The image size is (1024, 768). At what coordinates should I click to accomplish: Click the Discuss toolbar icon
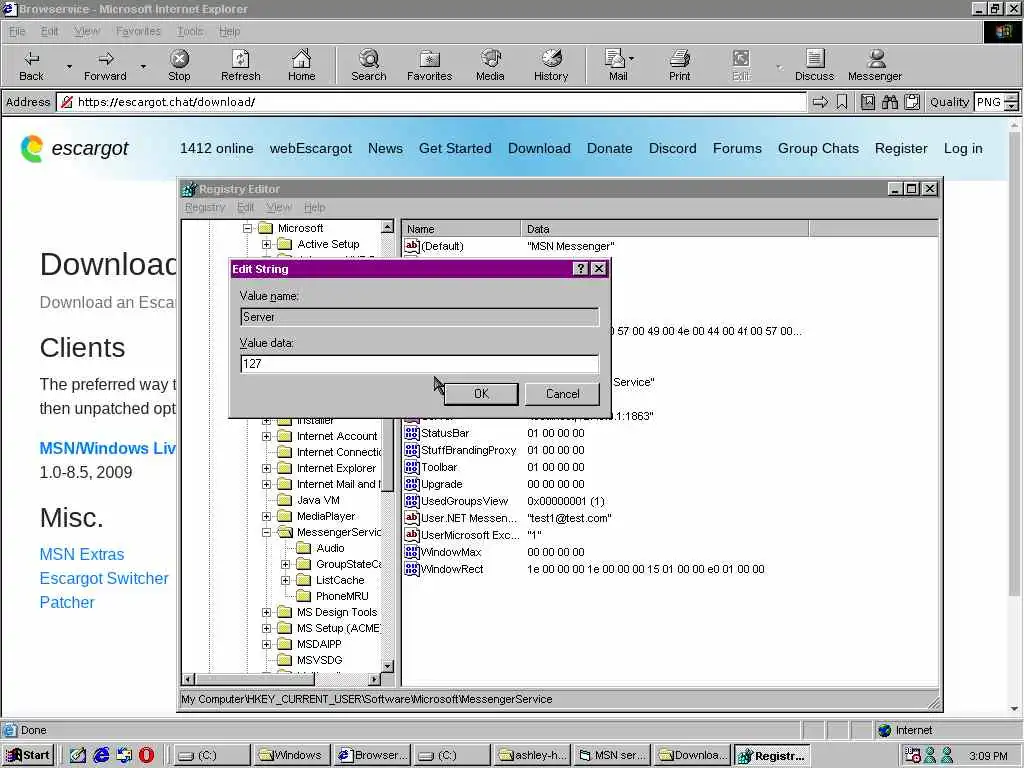tap(814, 65)
